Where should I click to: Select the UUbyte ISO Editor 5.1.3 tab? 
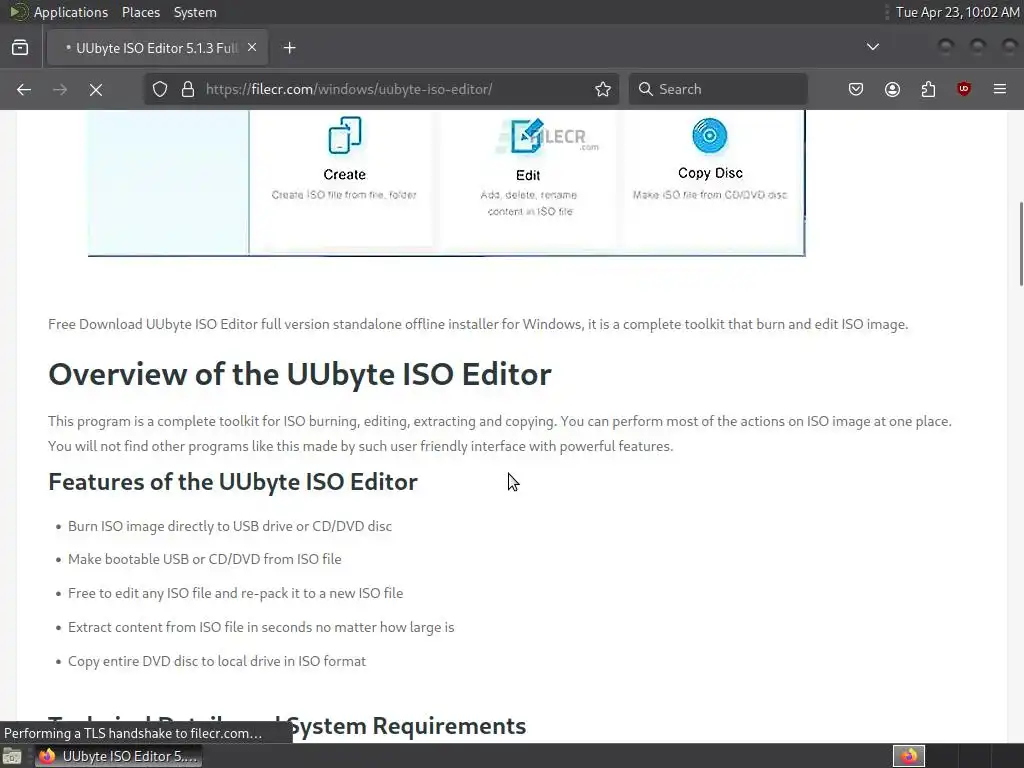[157, 48]
